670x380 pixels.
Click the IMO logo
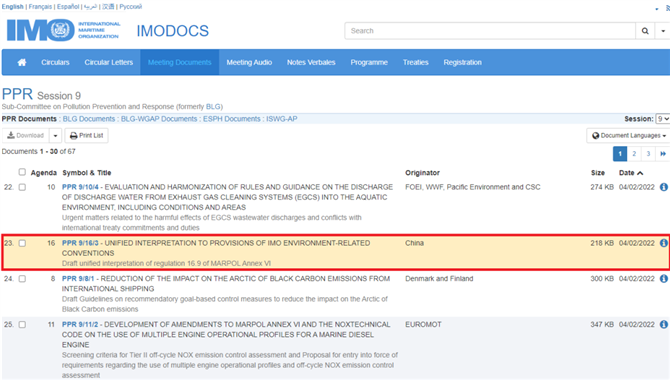click(x=63, y=30)
